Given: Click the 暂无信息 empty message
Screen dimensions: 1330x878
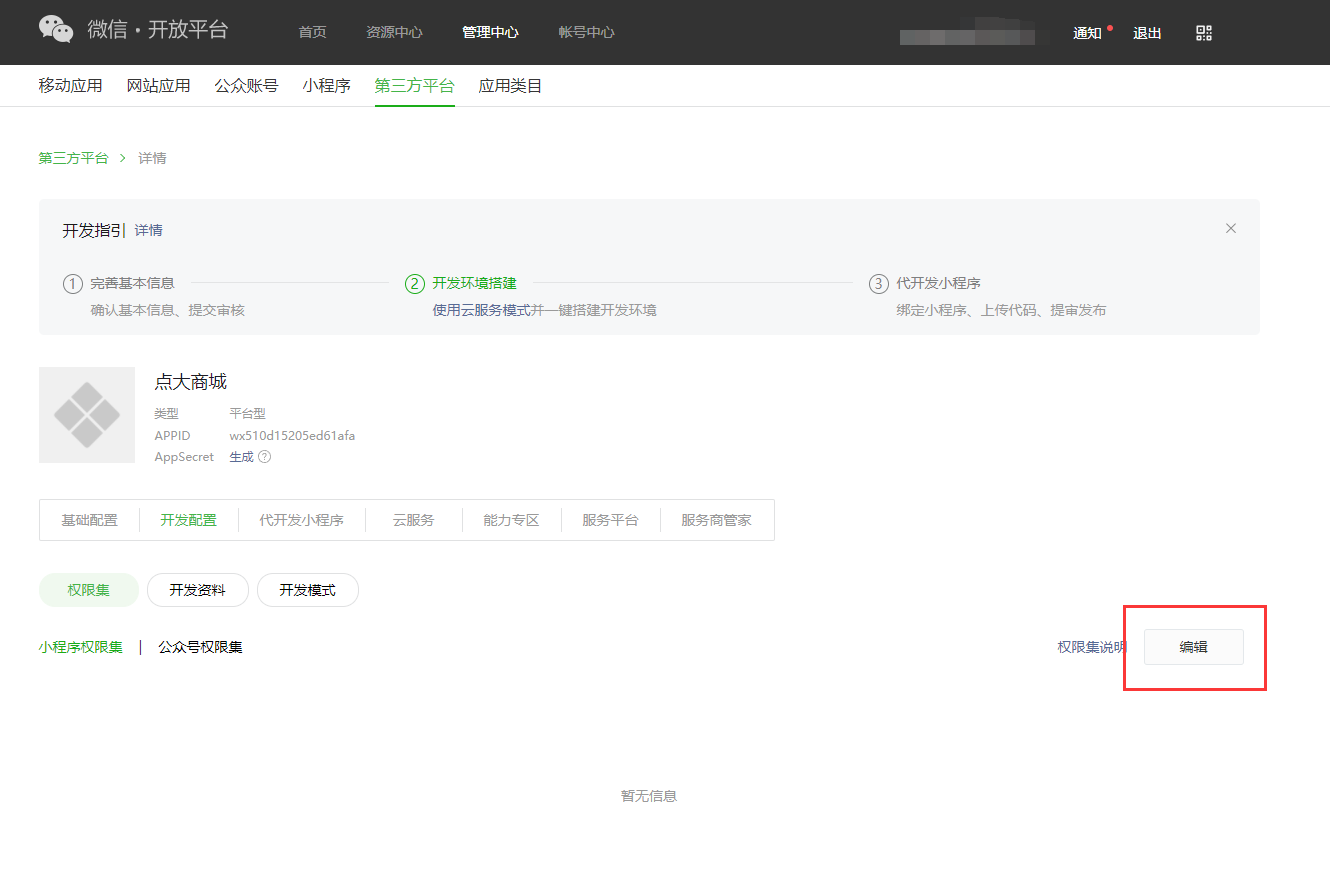Looking at the screenshot, I should (x=649, y=796).
